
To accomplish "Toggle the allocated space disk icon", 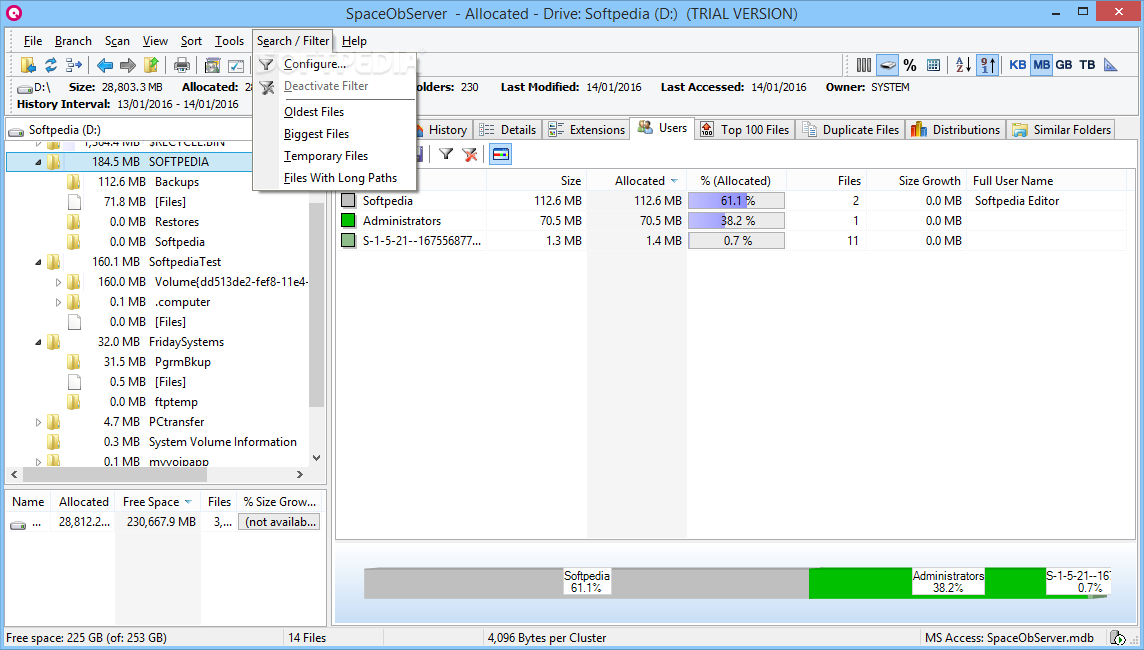I will (887, 65).
